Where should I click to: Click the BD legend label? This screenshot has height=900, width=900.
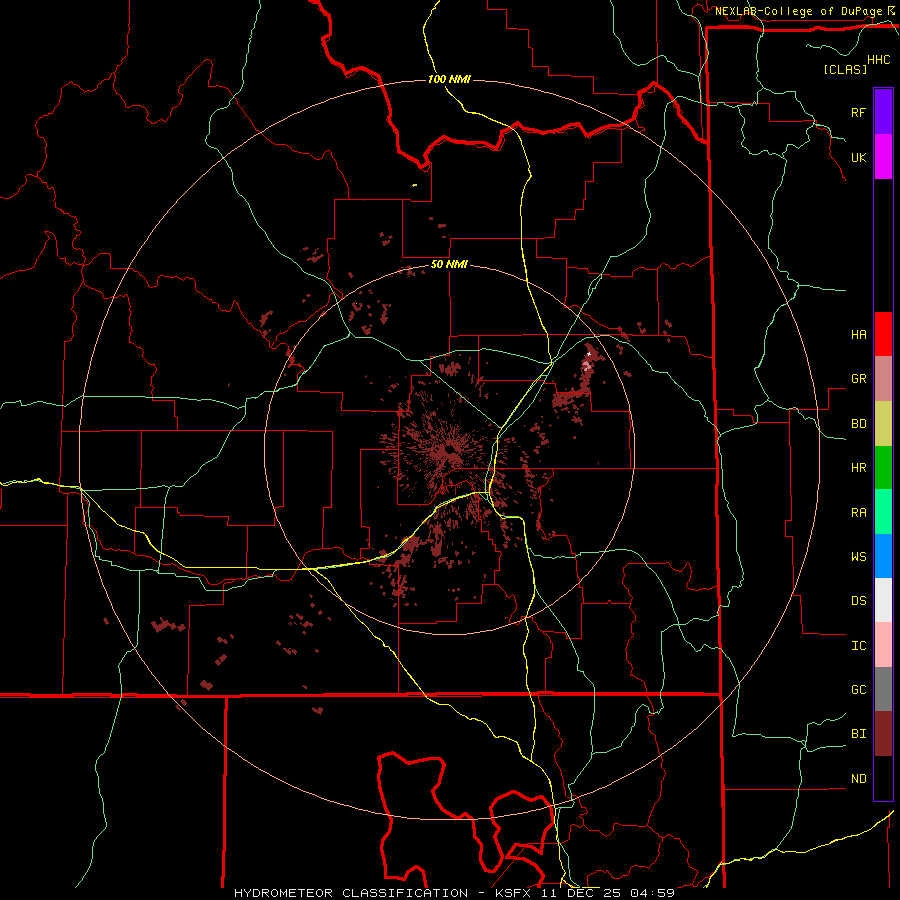[x=858, y=424]
